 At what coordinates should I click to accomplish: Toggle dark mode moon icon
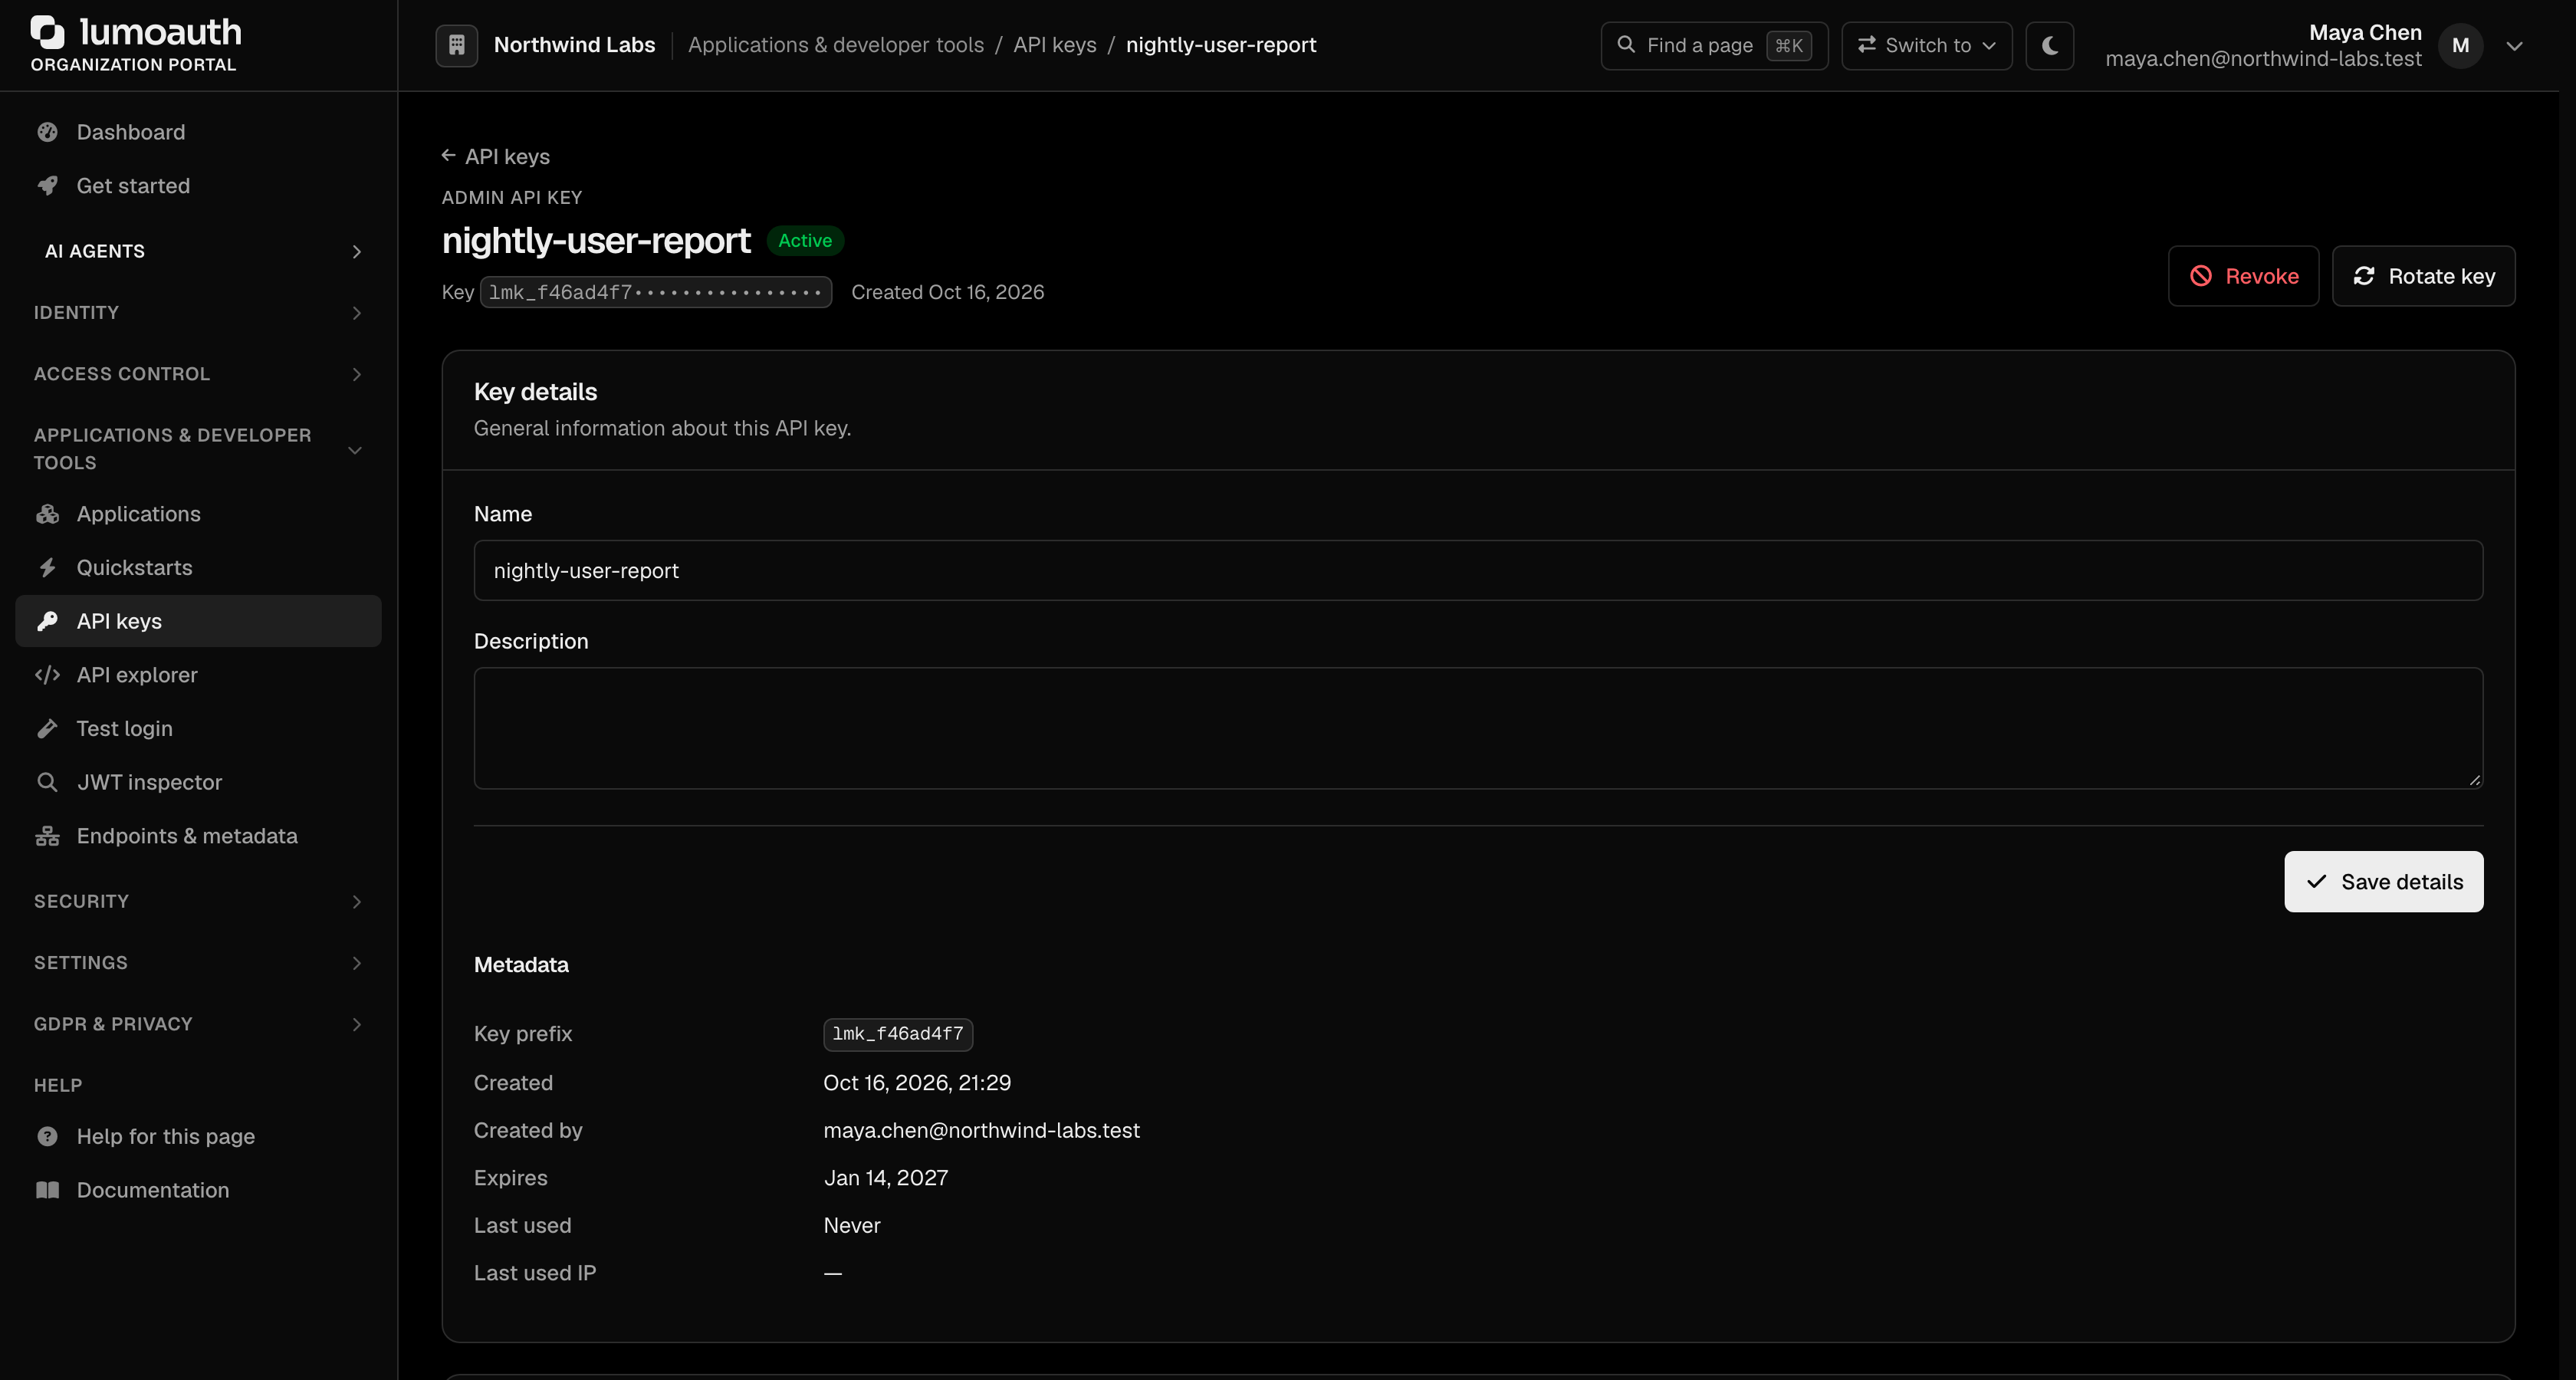point(2049,45)
